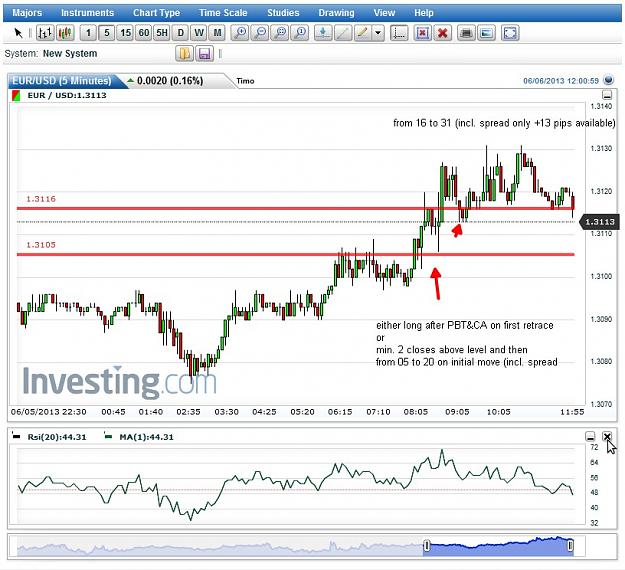Open the drawing tool dropdown arrow
This screenshot has width=625, height=570.
point(378,33)
